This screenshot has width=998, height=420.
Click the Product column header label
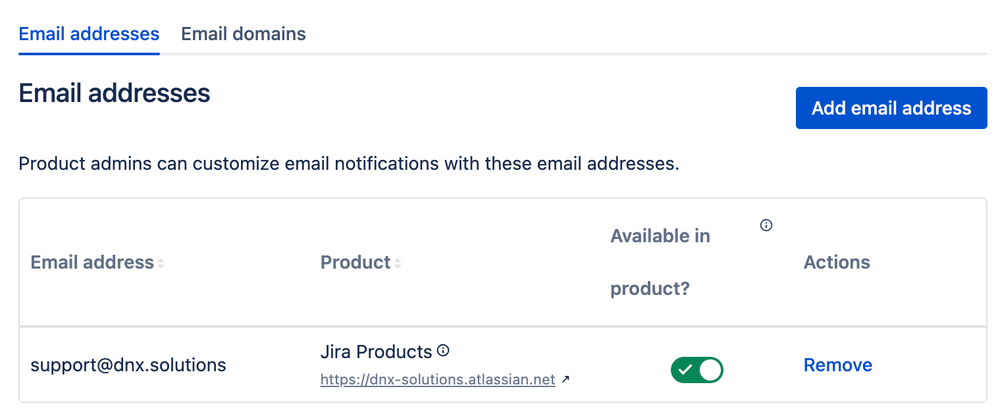(x=355, y=263)
